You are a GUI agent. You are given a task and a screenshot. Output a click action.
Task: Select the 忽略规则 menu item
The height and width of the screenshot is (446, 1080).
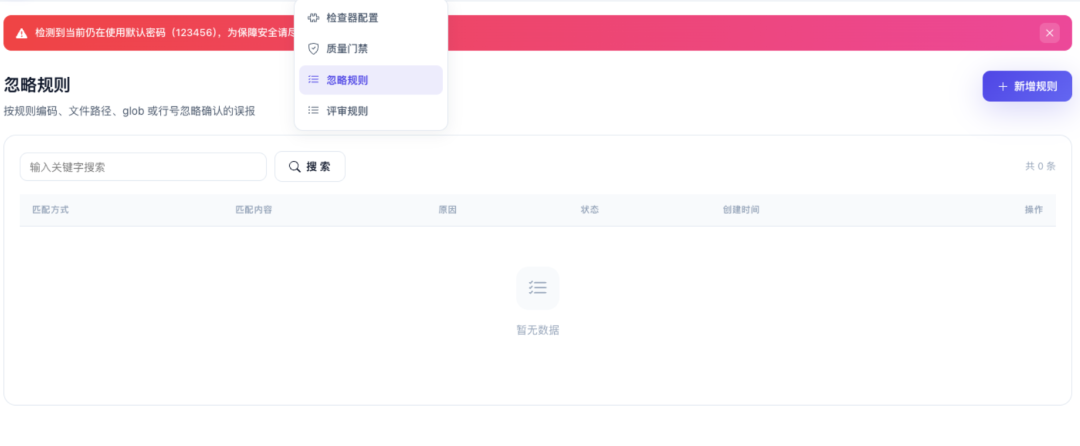pos(371,80)
